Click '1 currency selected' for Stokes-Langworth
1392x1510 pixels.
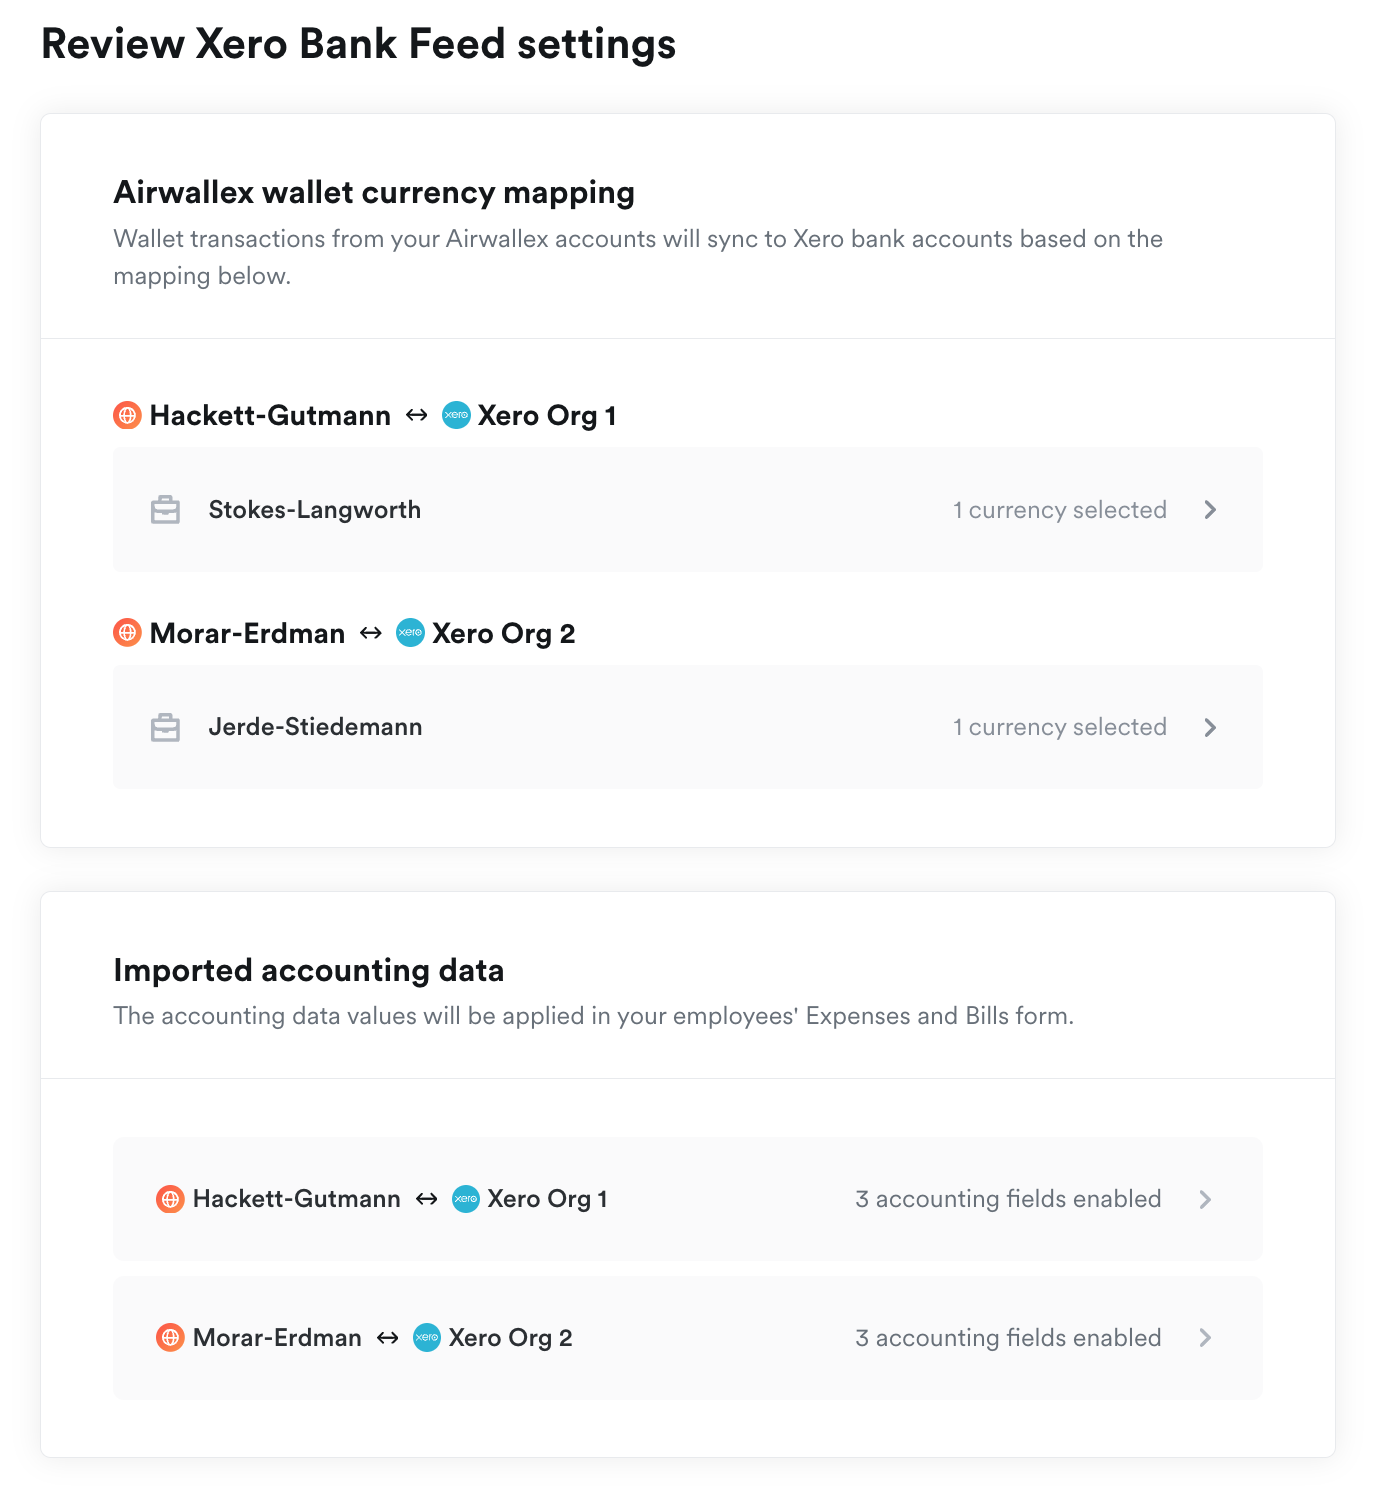point(1060,510)
